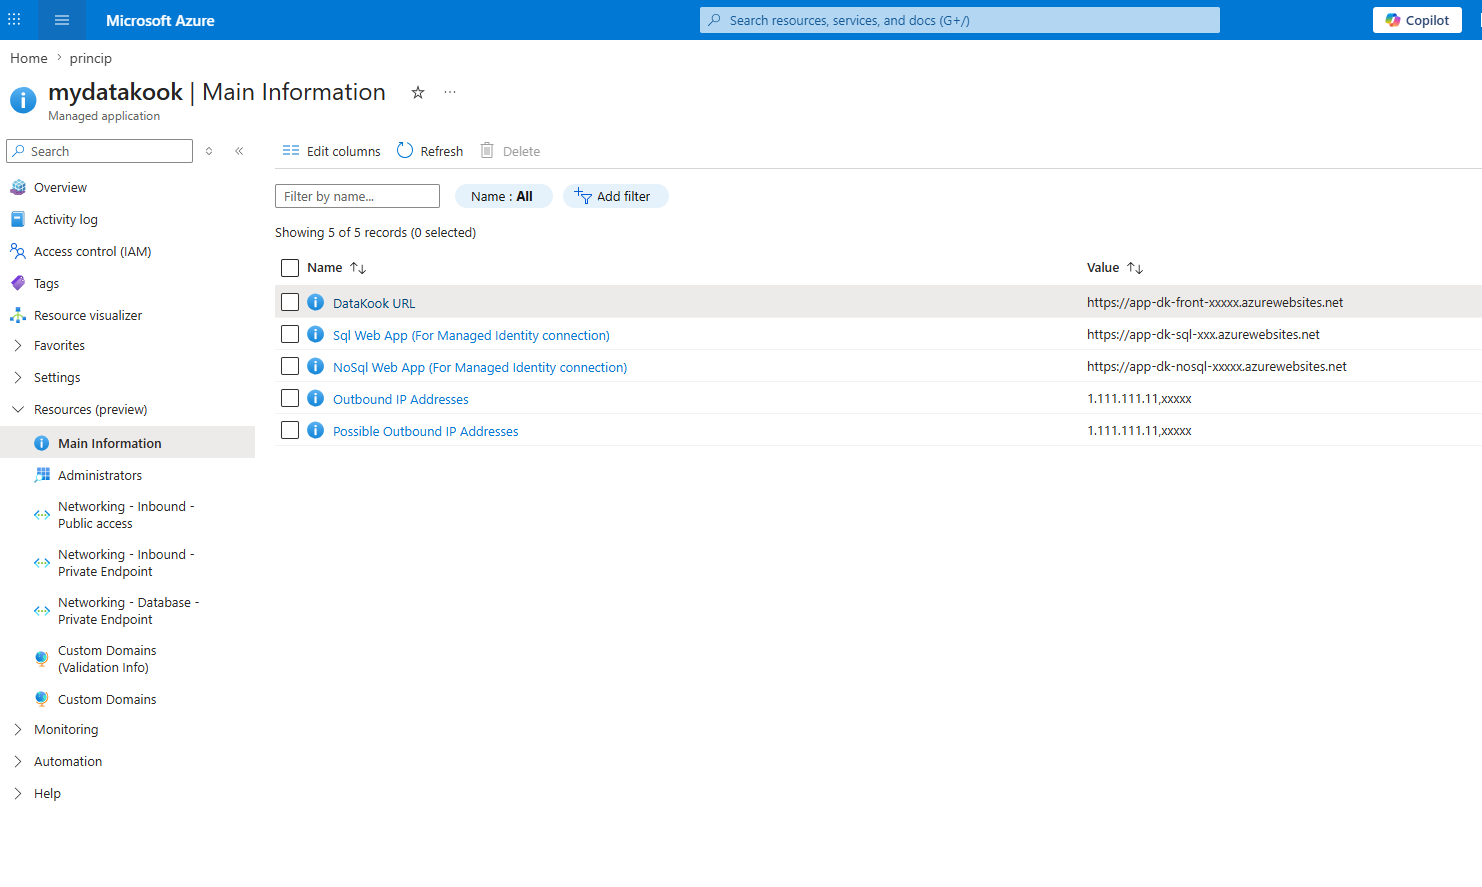
Task: Click the Filter by name field
Action: 357,196
